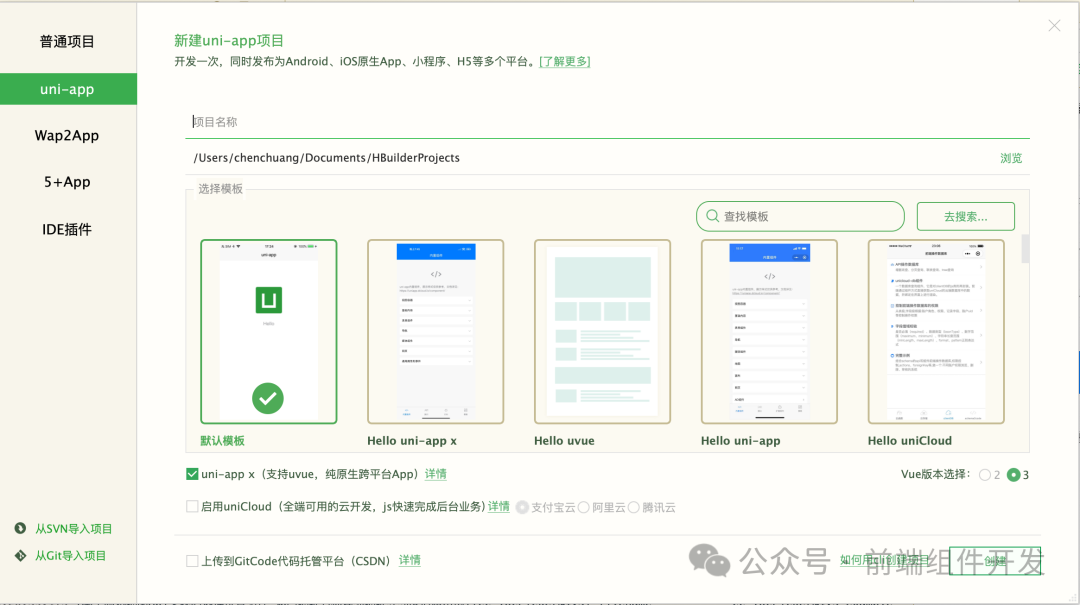
Task: Switch to the 普通项目 tab
Action: pyautogui.click(x=66, y=41)
